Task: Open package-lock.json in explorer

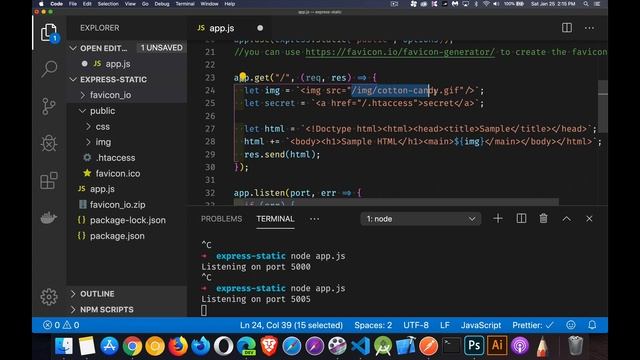Action: tap(127, 220)
